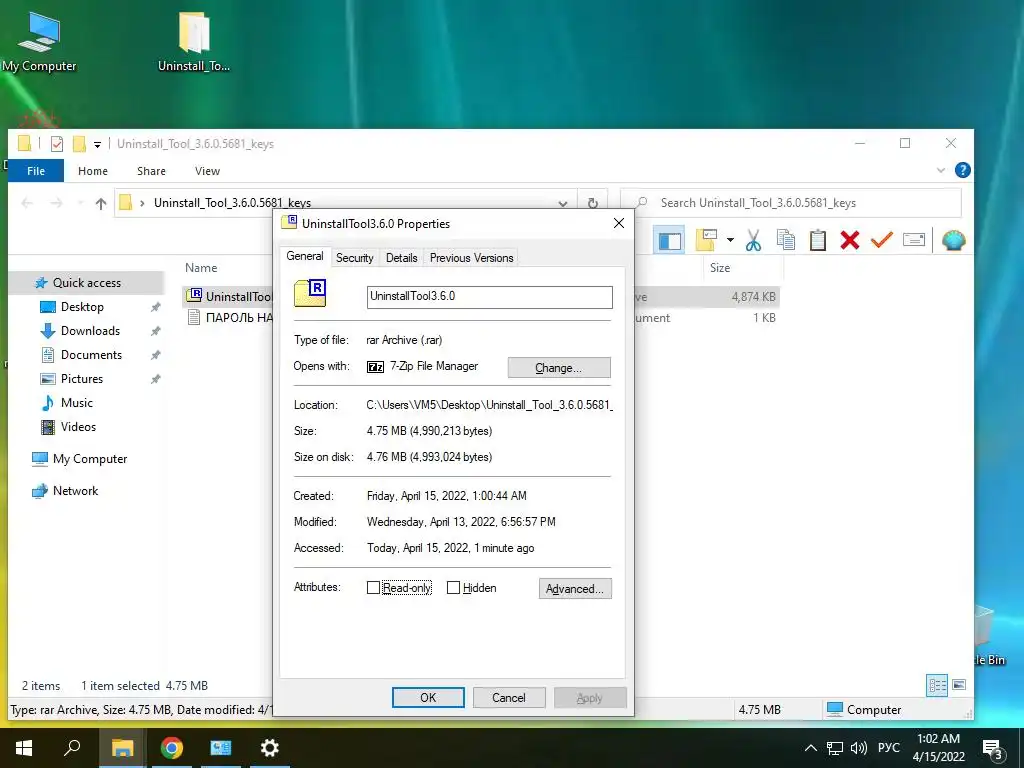Select Videos in navigation pane
The width and height of the screenshot is (1024, 768).
(78, 427)
